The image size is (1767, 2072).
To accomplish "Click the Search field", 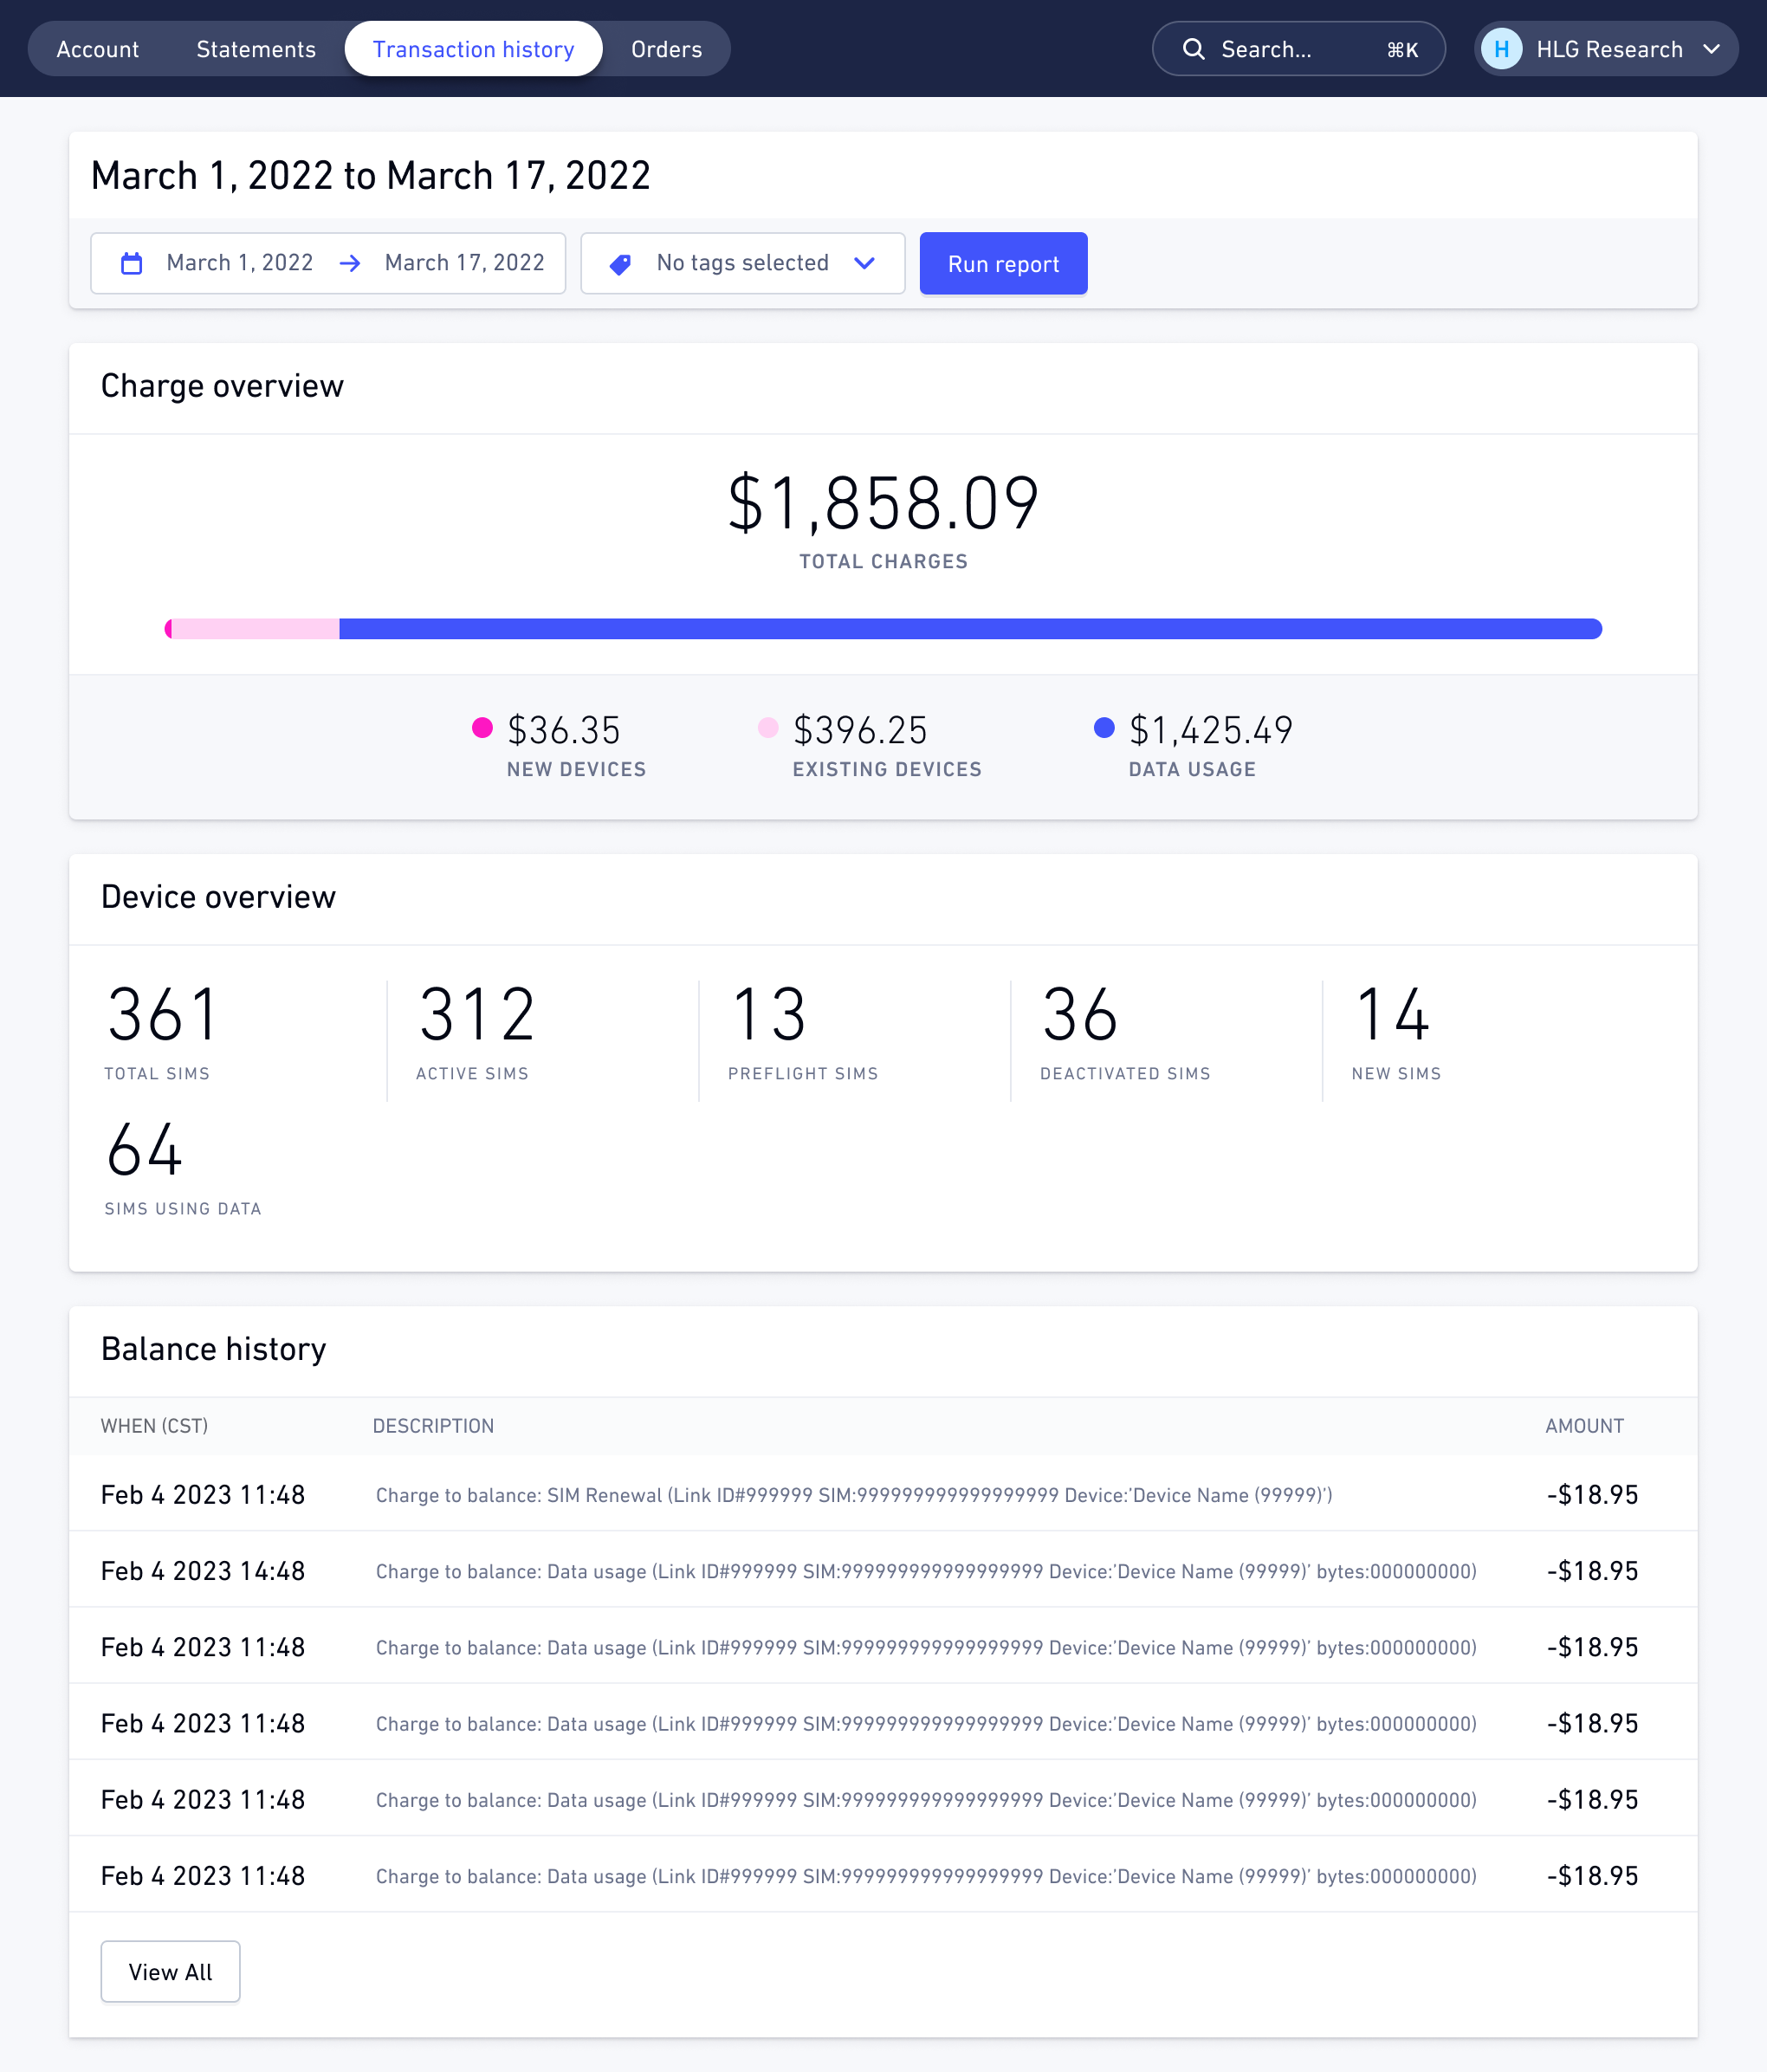I will click(1298, 49).
